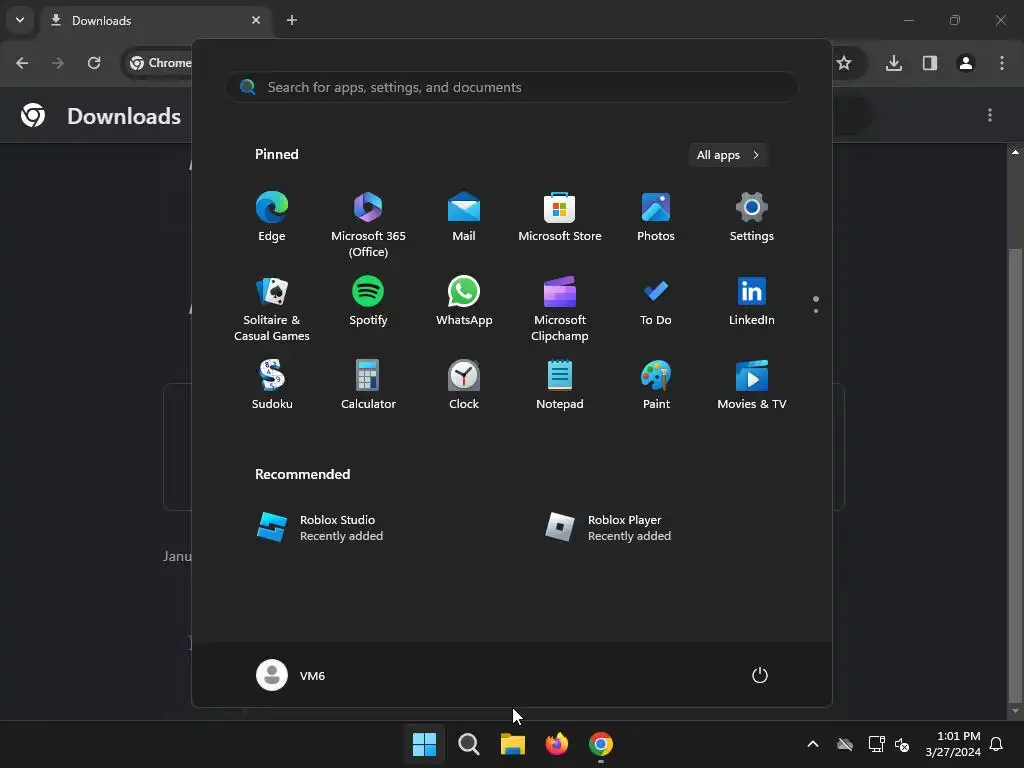Open the LinkedIn app

tap(752, 302)
